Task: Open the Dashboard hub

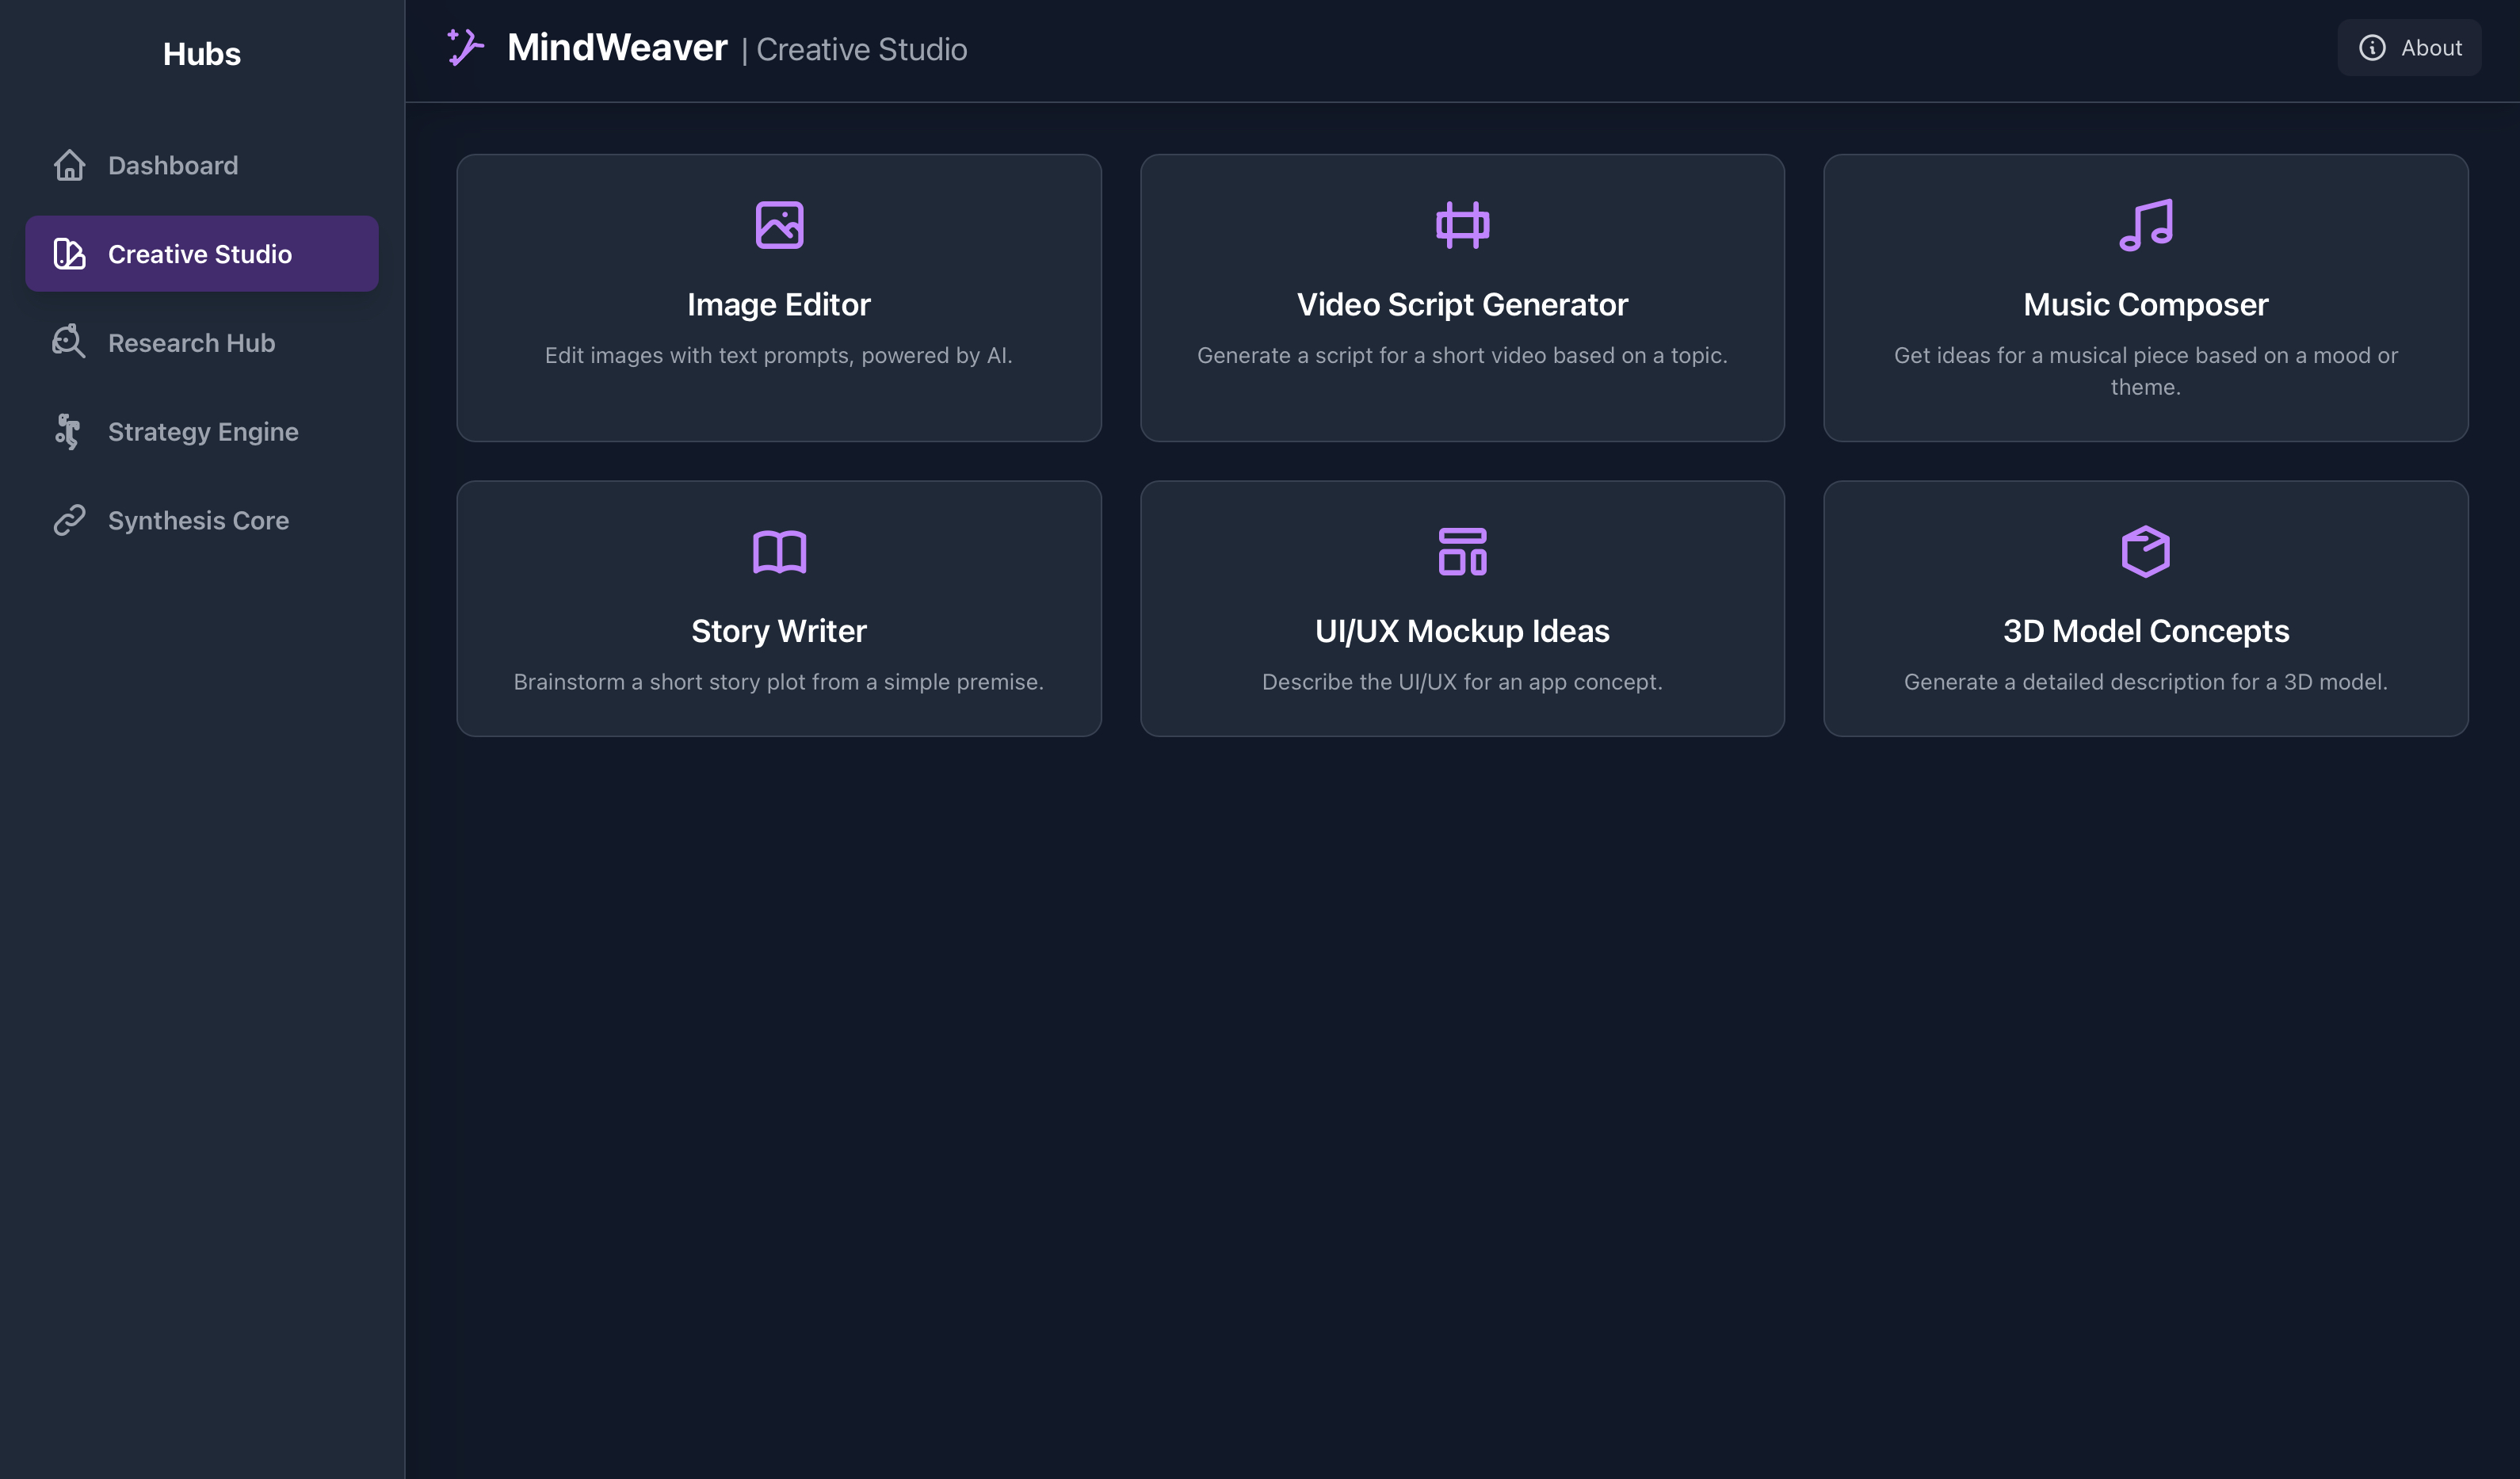Action: click(x=172, y=165)
